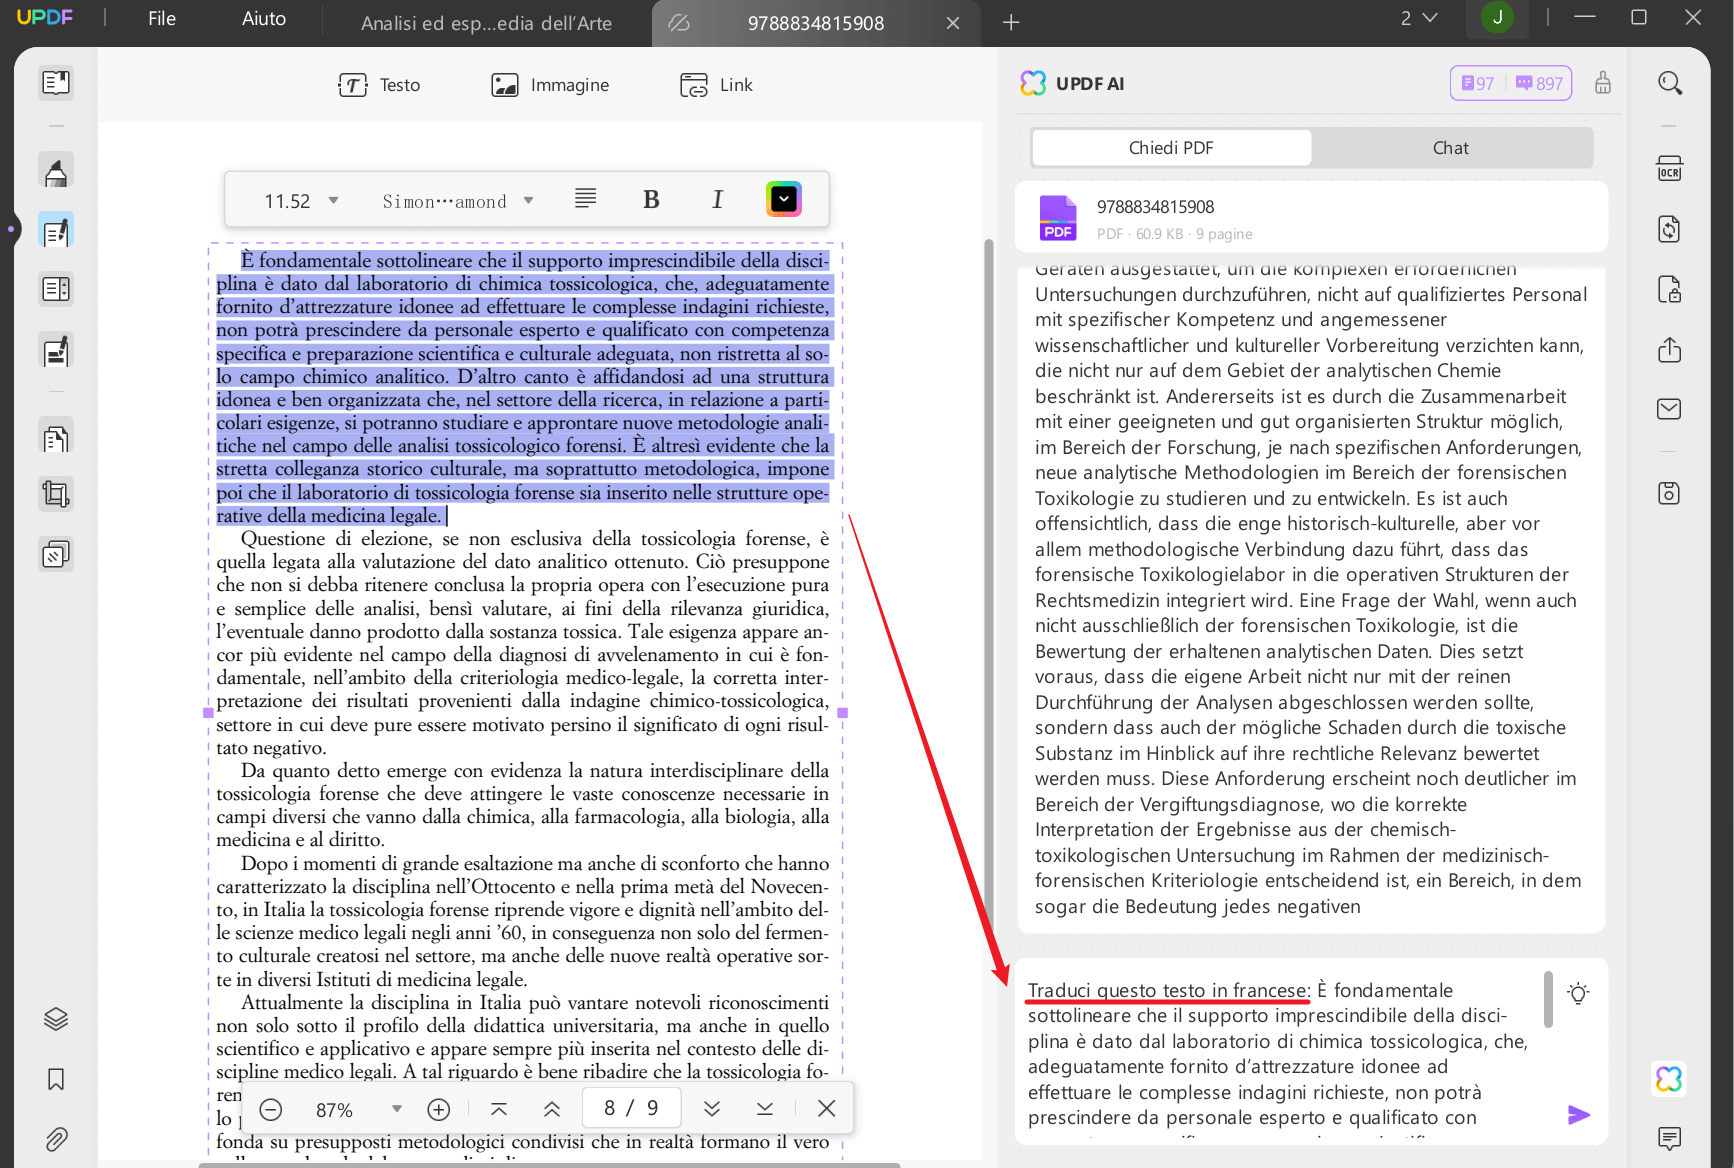The image size is (1734, 1168).
Task: Save as other disk icon
Action: pos(1669,493)
